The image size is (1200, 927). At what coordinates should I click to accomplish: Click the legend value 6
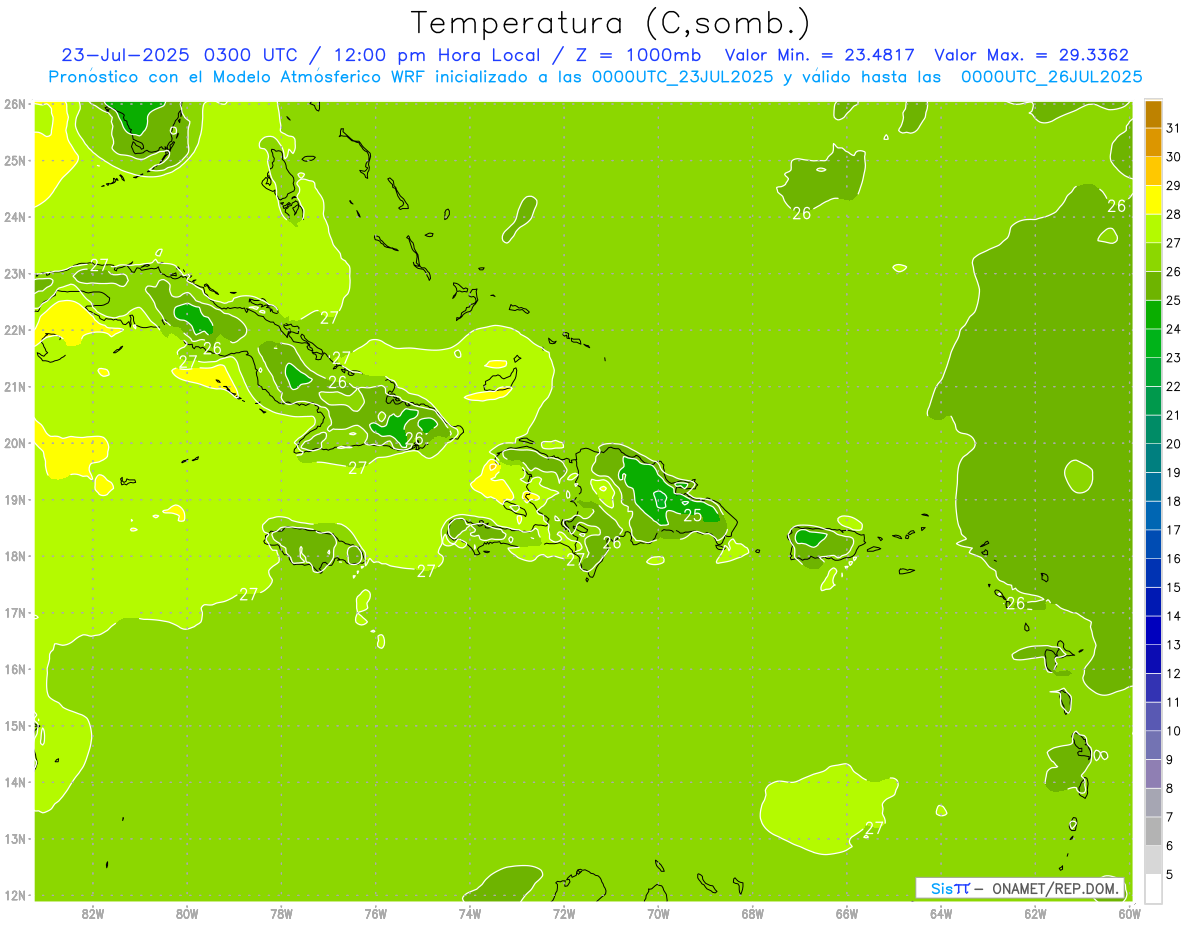tap(1170, 846)
